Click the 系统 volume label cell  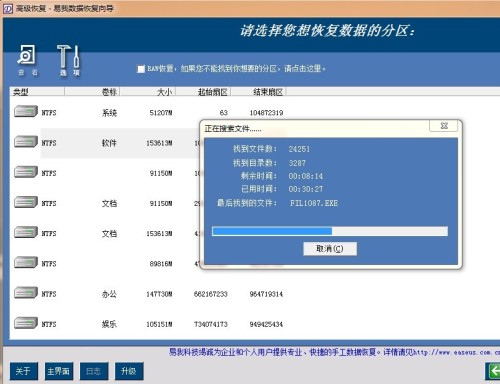coord(109,113)
